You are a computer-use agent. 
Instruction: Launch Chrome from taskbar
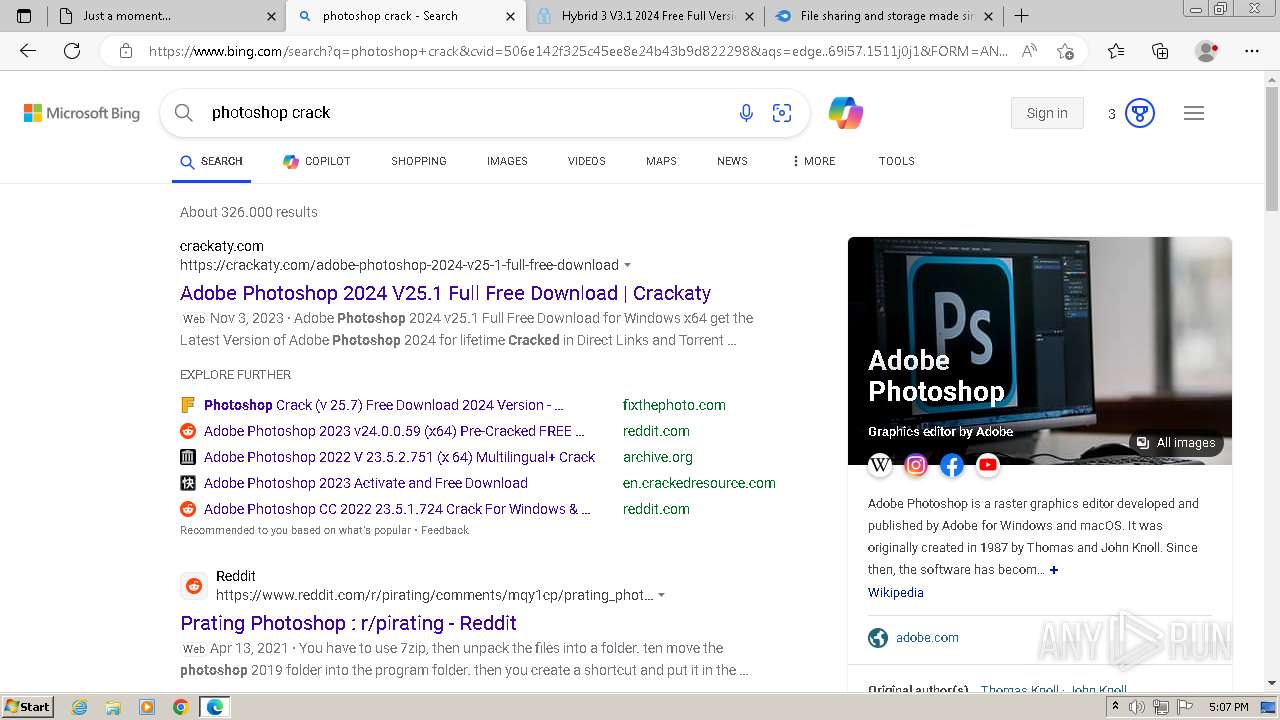(180, 707)
